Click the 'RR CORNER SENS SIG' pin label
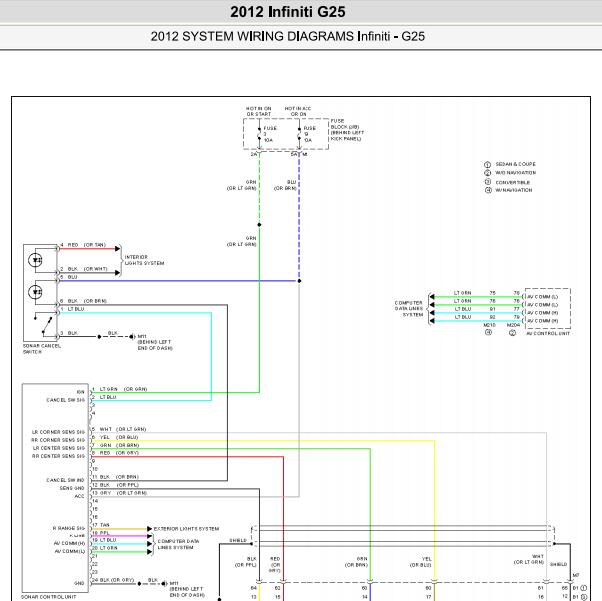The image size is (602, 601). (x=58, y=440)
